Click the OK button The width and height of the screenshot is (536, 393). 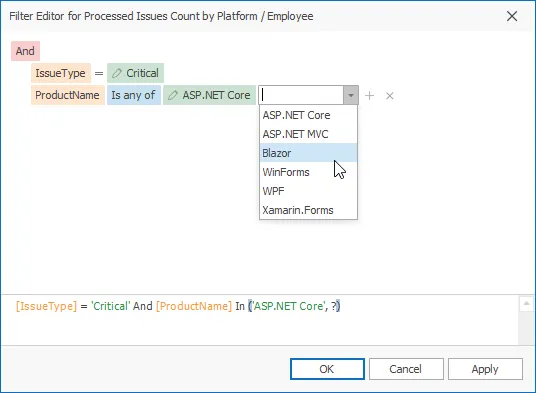(x=327, y=369)
